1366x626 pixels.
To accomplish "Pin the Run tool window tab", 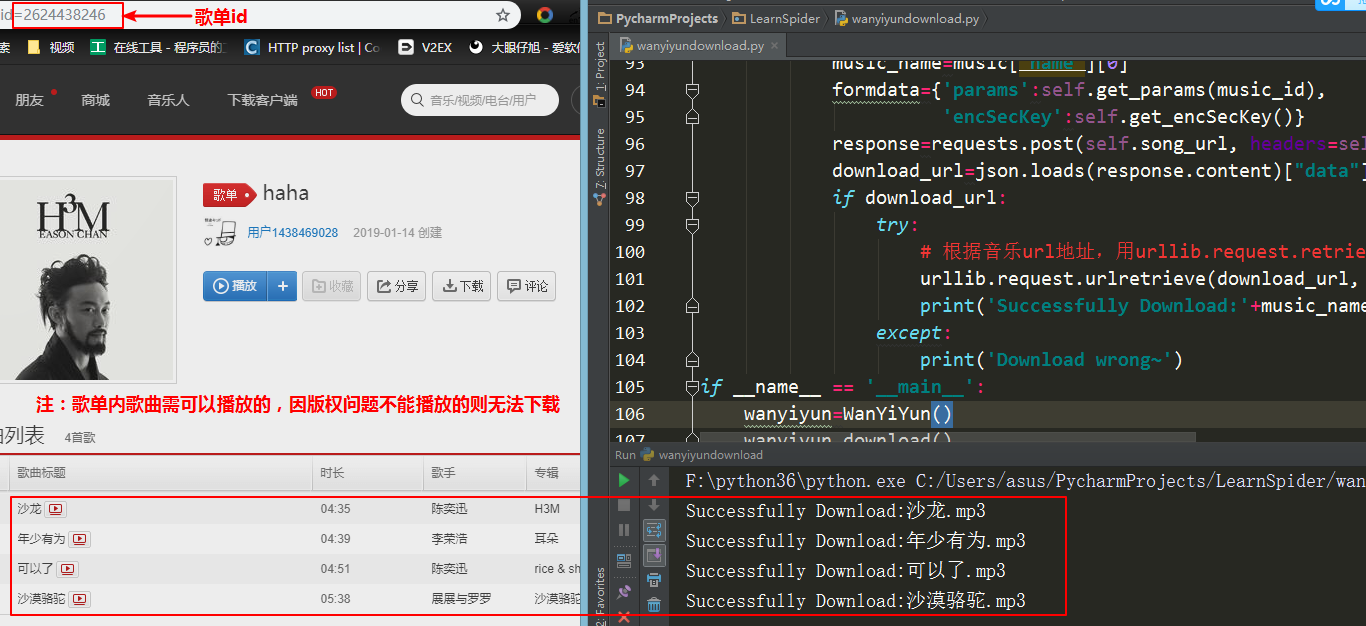I will click(x=624, y=592).
